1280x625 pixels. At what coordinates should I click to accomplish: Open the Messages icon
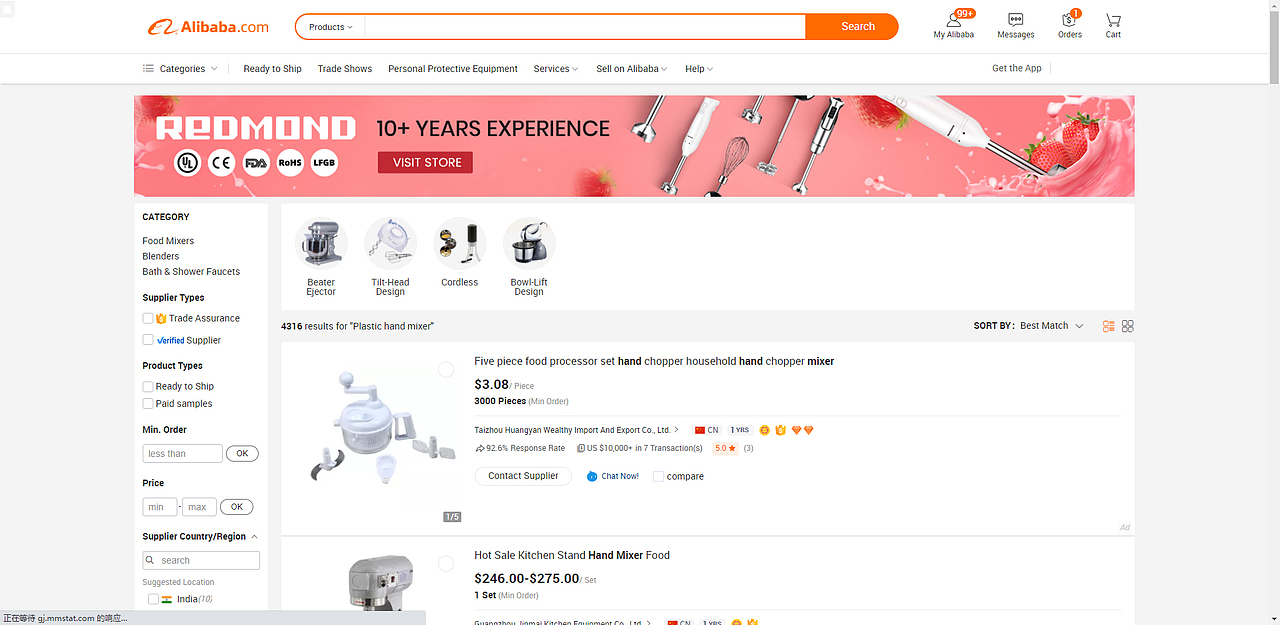coord(1015,21)
